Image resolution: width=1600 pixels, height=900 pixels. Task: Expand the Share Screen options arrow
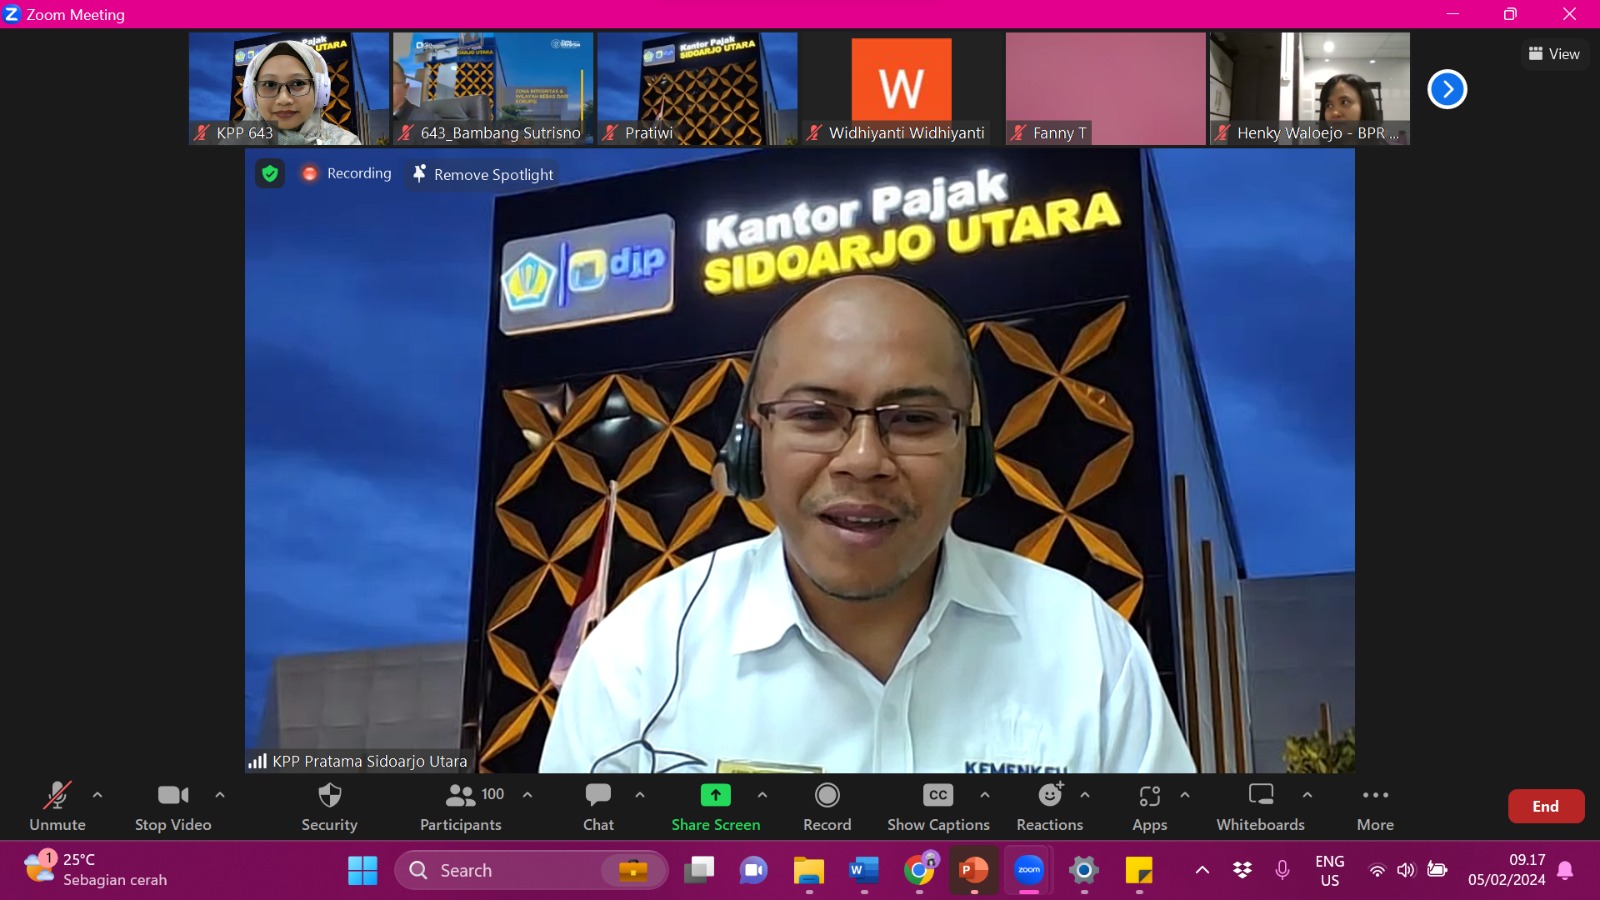tap(763, 795)
